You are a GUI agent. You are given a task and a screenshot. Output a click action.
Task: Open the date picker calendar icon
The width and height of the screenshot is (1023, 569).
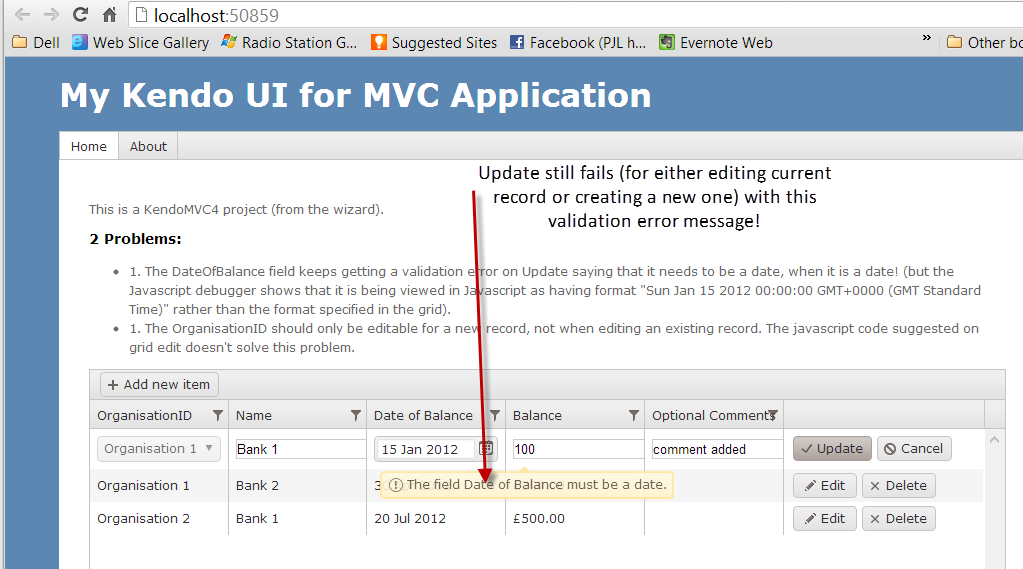486,448
